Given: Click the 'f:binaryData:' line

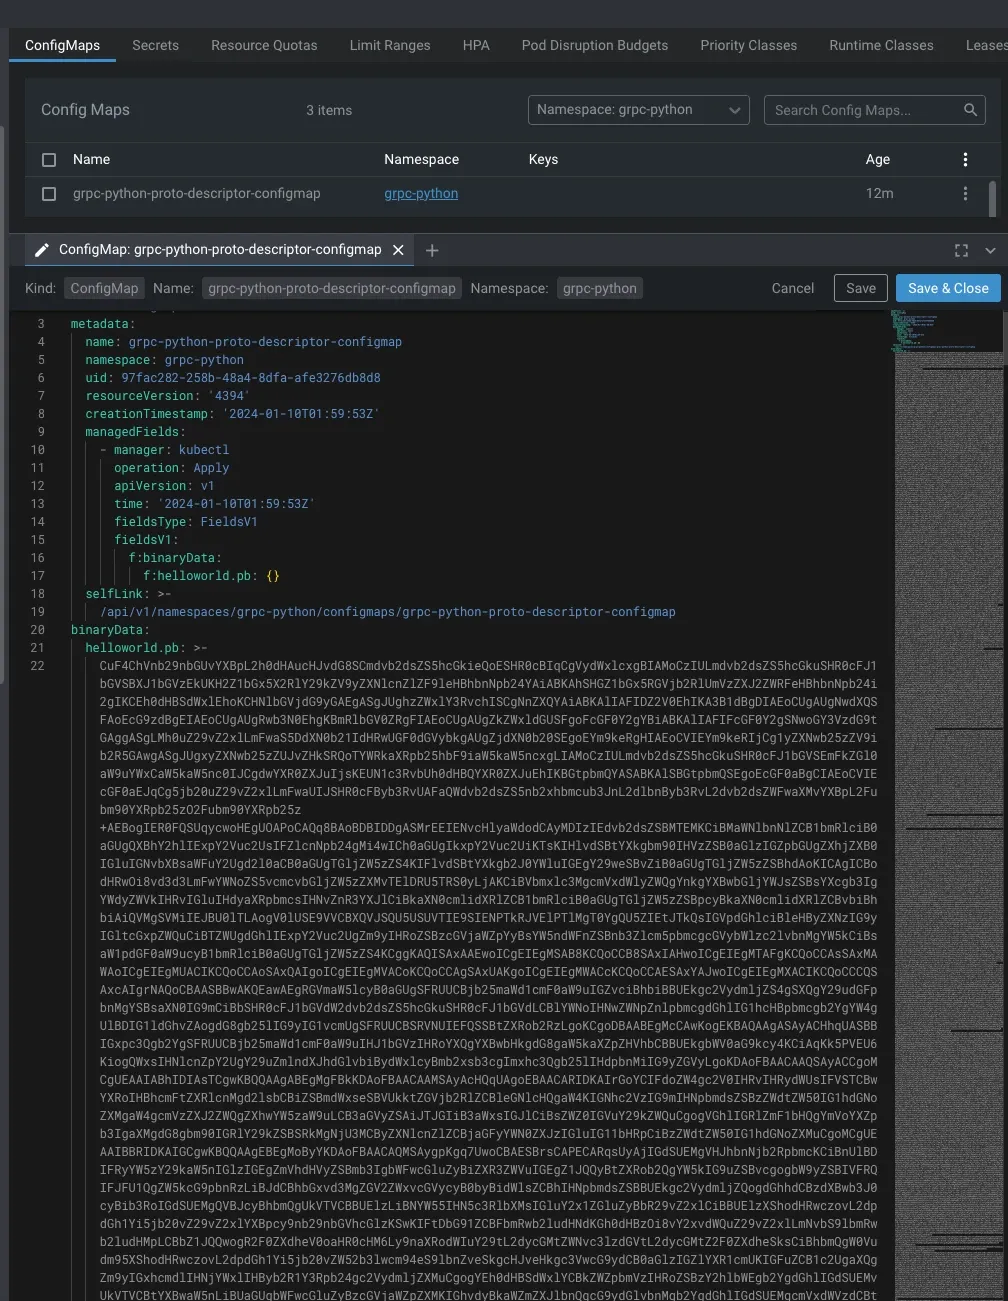Looking at the screenshot, I should click(175, 558).
